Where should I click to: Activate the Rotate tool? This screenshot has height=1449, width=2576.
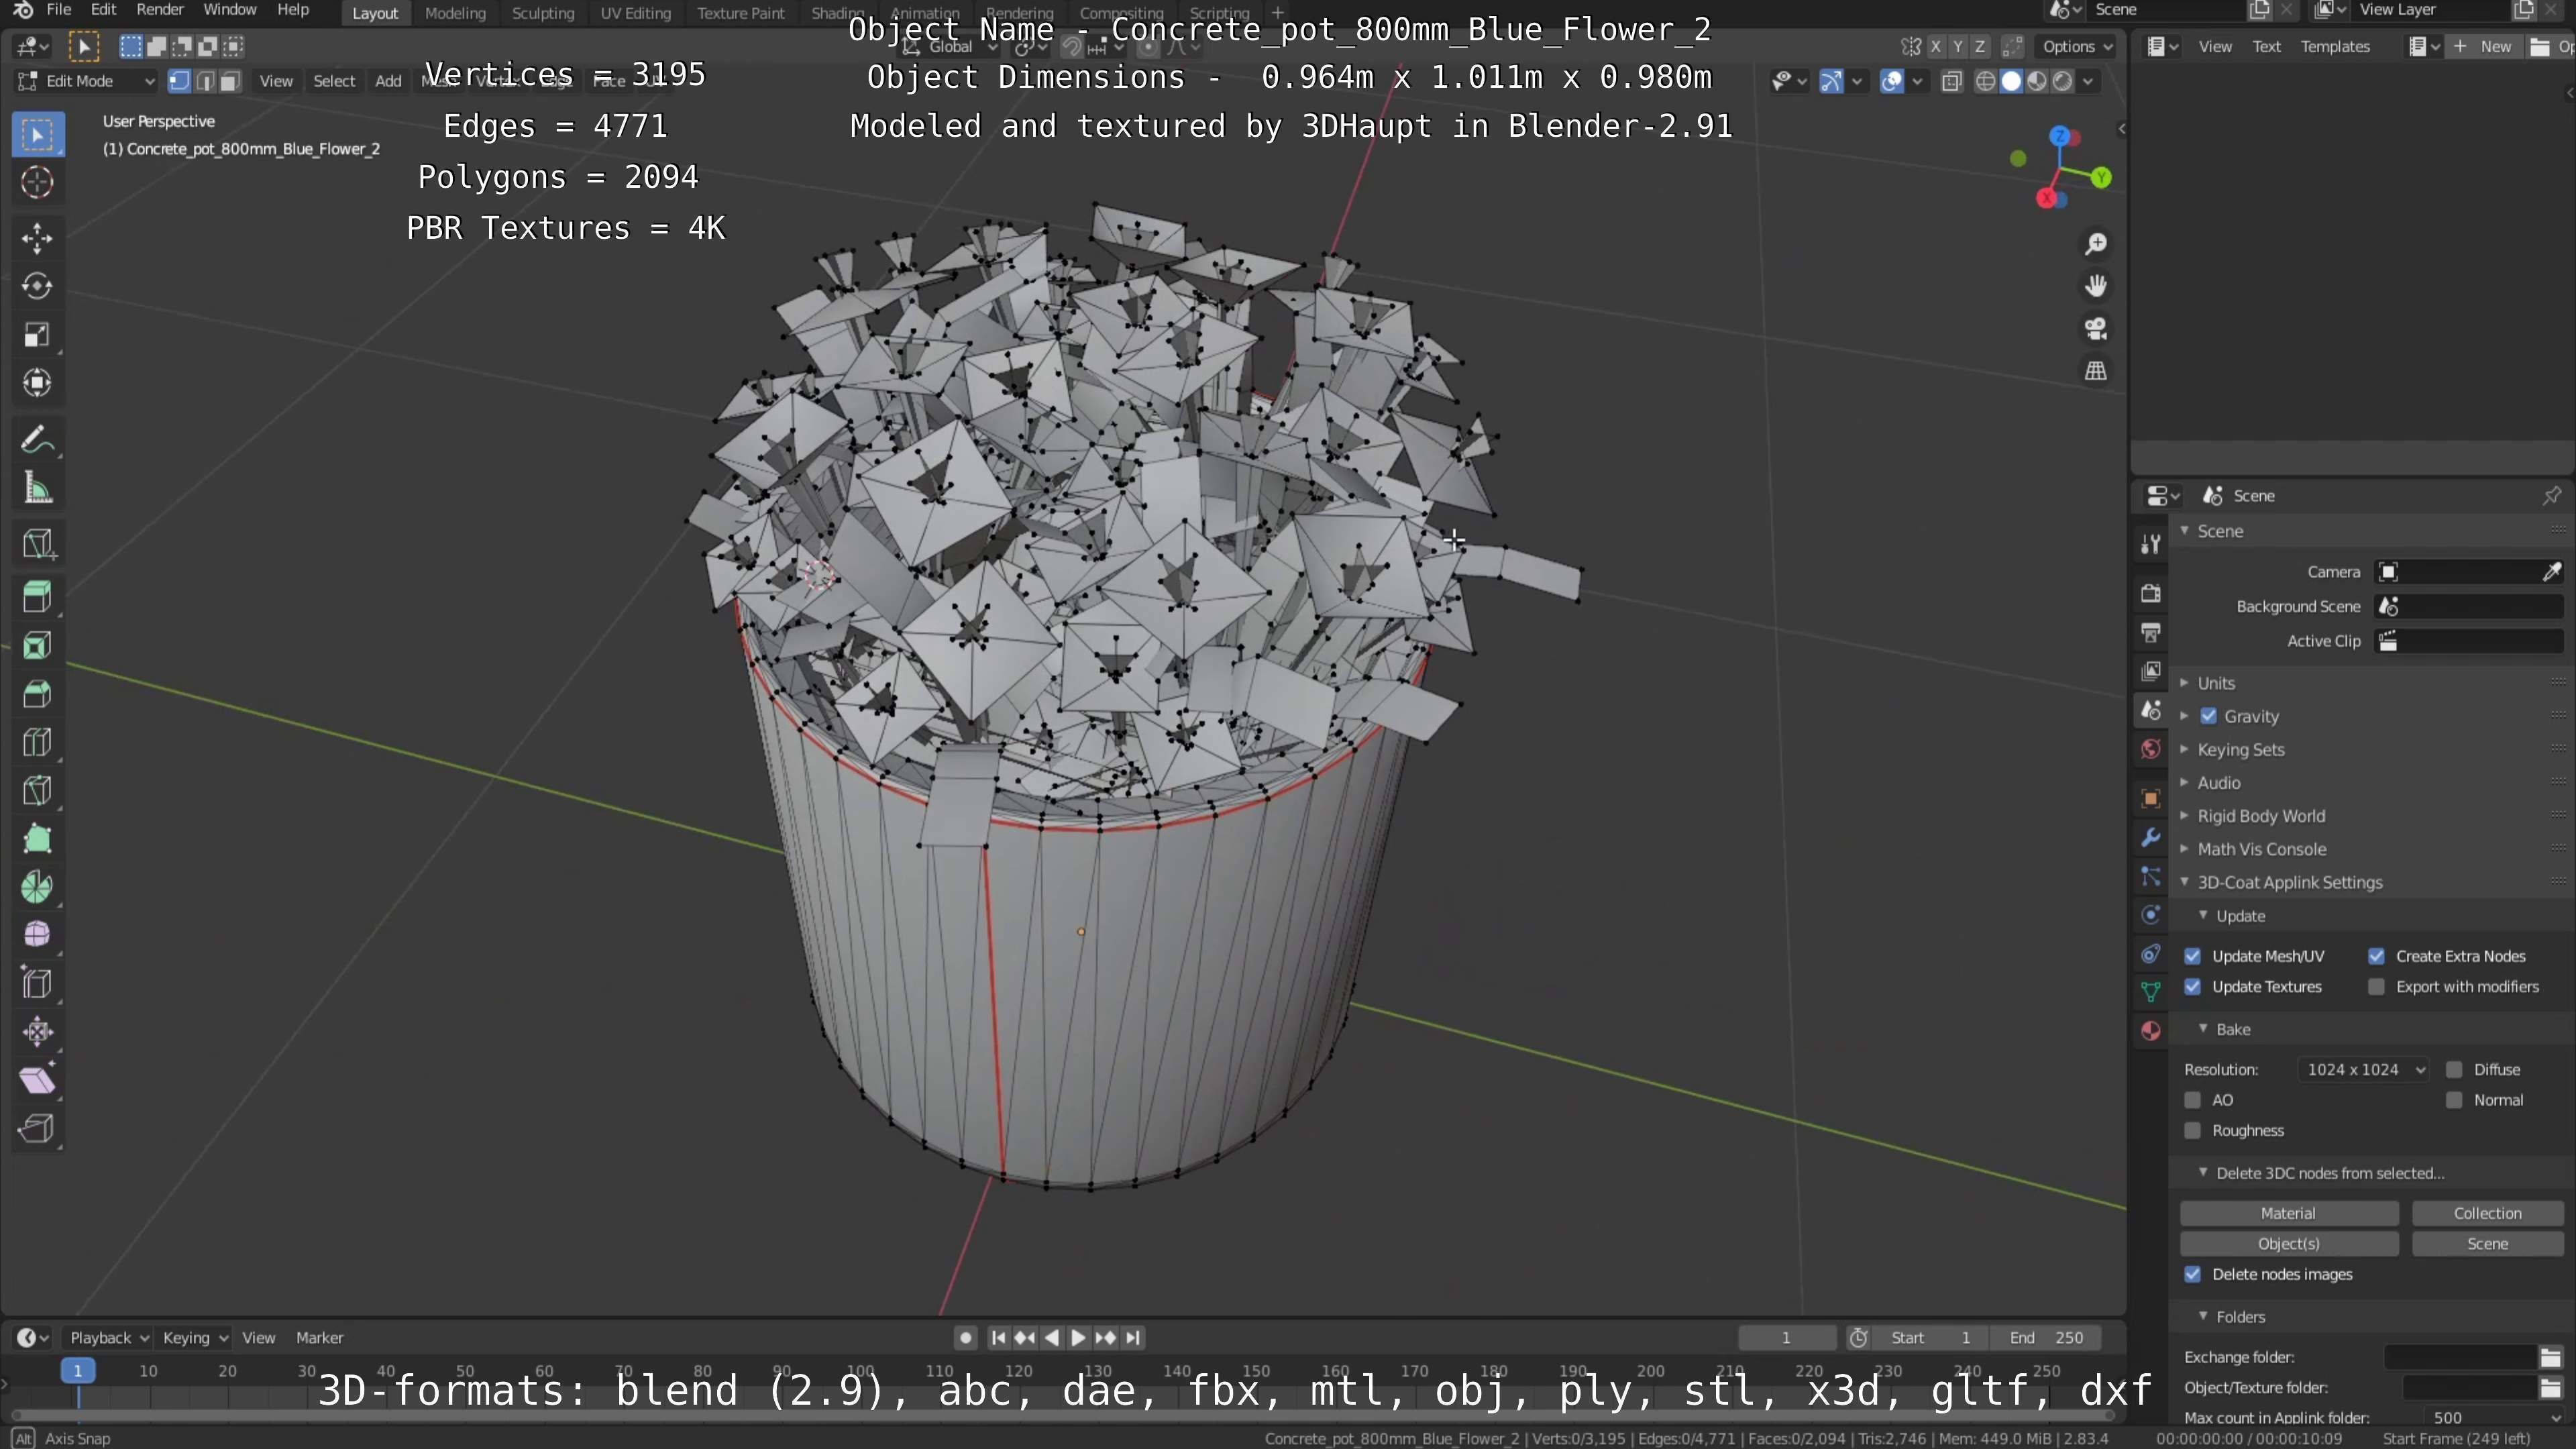(x=37, y=286)
